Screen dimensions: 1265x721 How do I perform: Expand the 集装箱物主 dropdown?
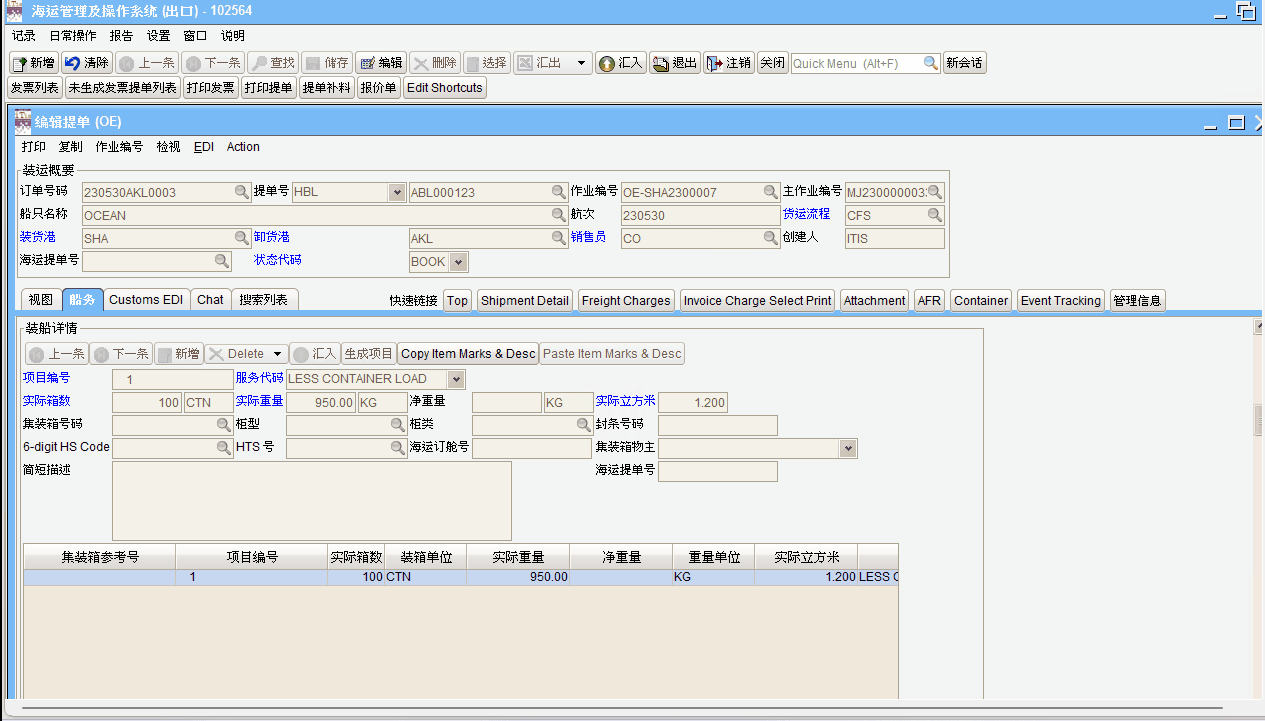click(849, 449)
